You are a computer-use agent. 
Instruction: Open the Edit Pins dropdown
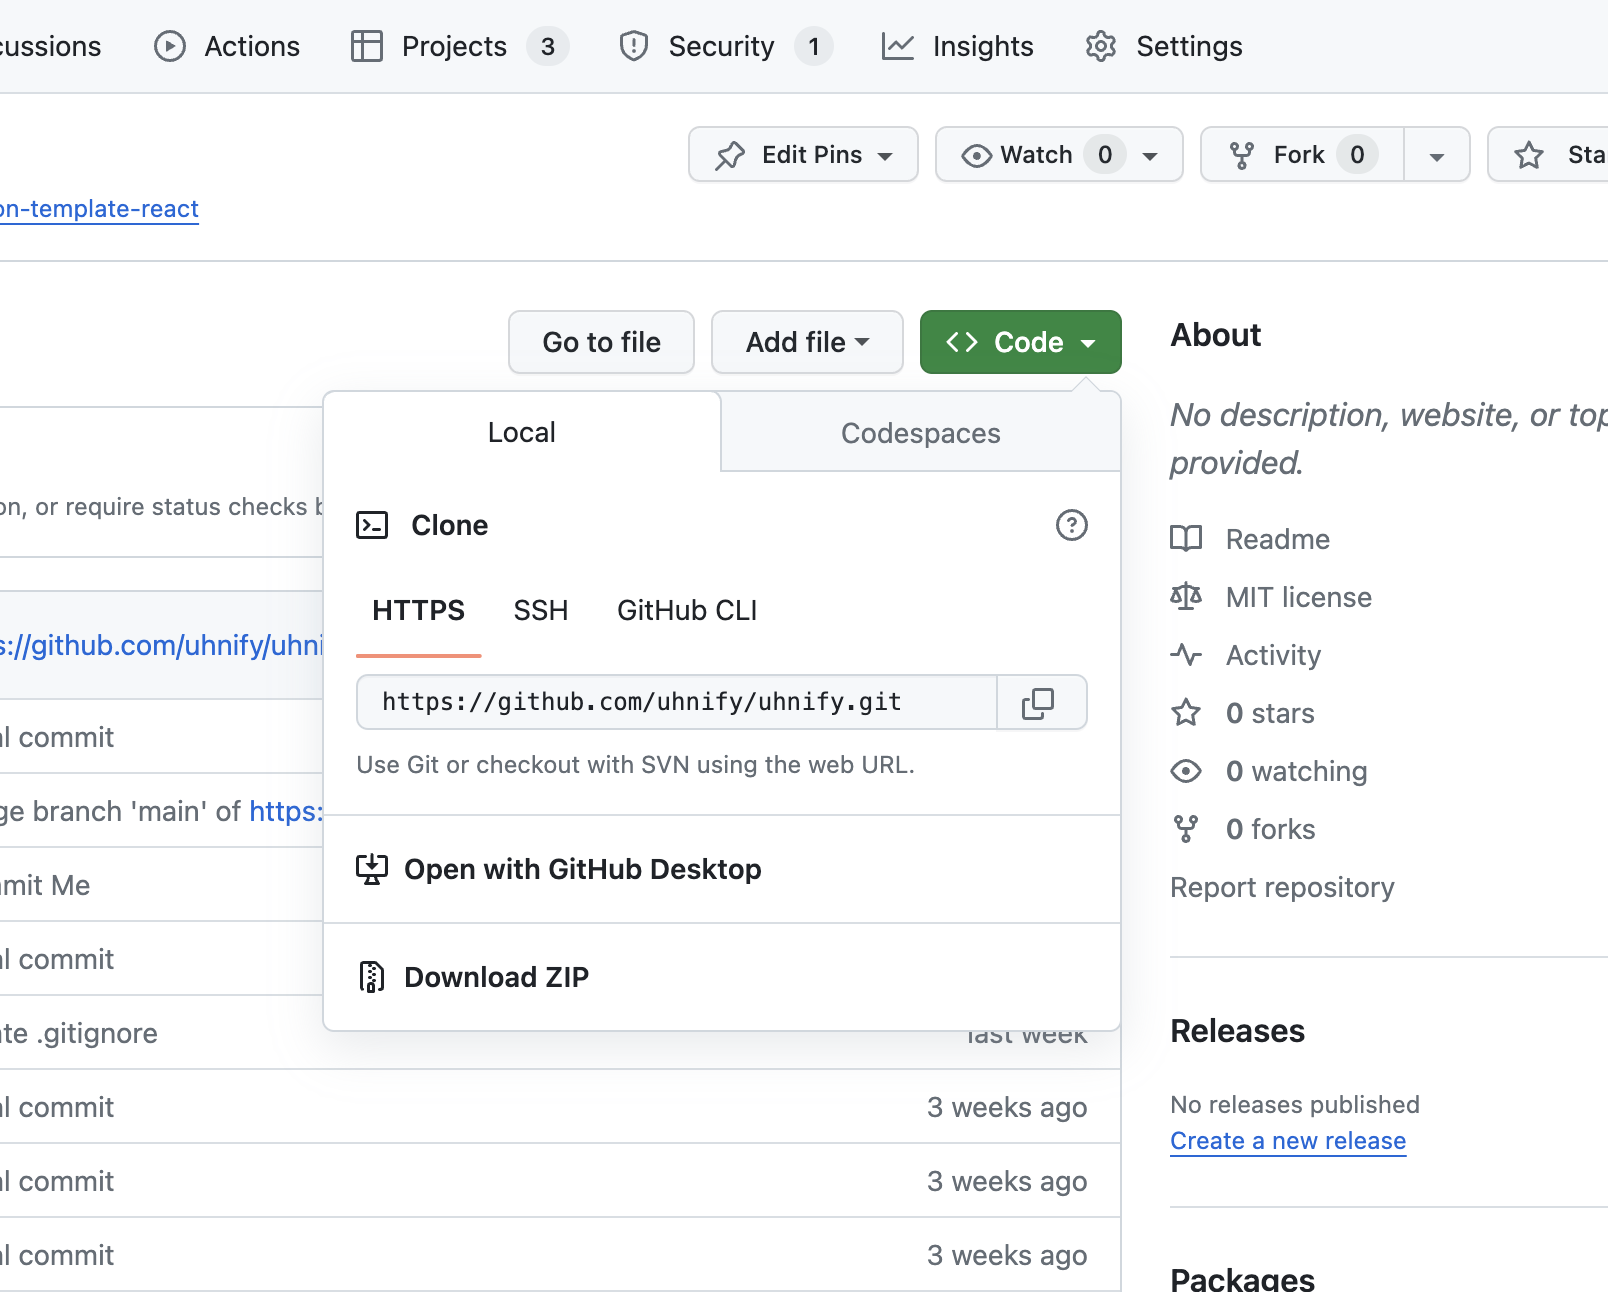pyautogui.click(x=803, y=154)
